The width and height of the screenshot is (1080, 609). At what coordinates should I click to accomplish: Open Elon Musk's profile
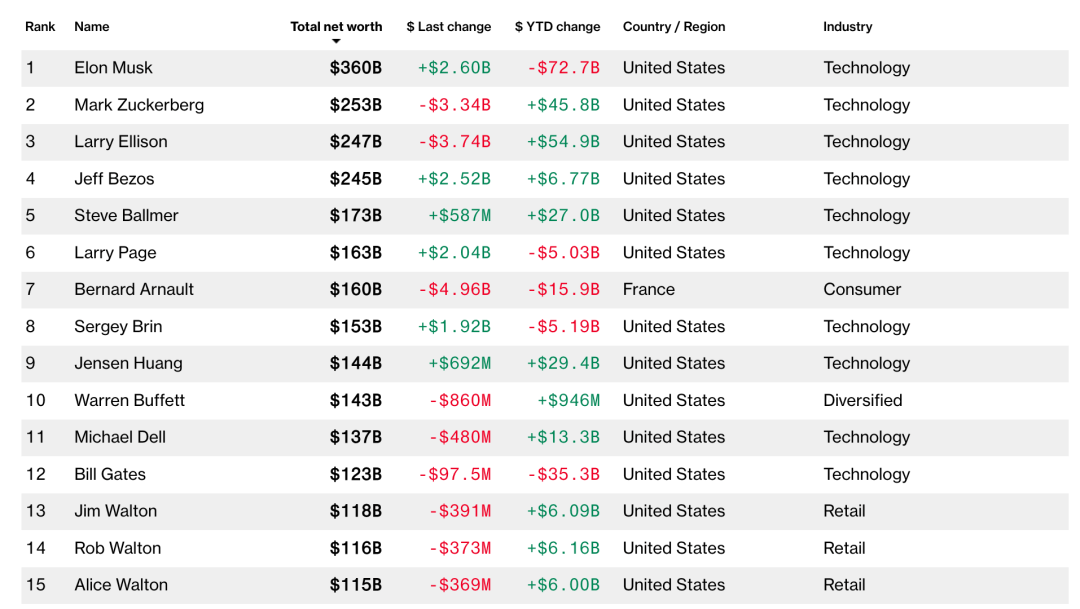(113, 68)
